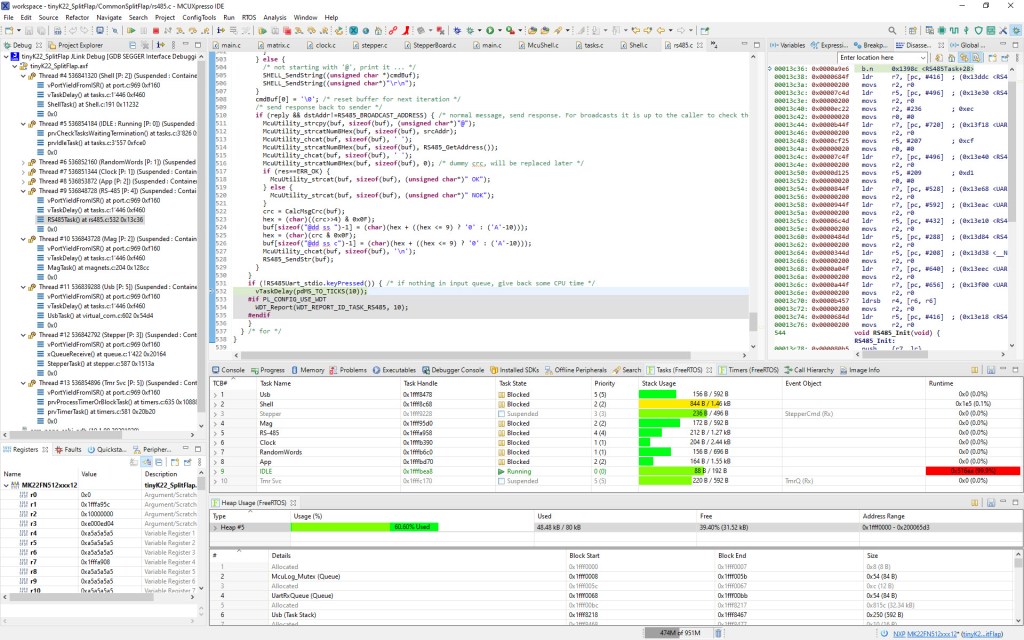The height and width of the screenshot is (640, 1024).
Task: Click the Resume debug toolbar icon
Action: [x=131, y=31]
